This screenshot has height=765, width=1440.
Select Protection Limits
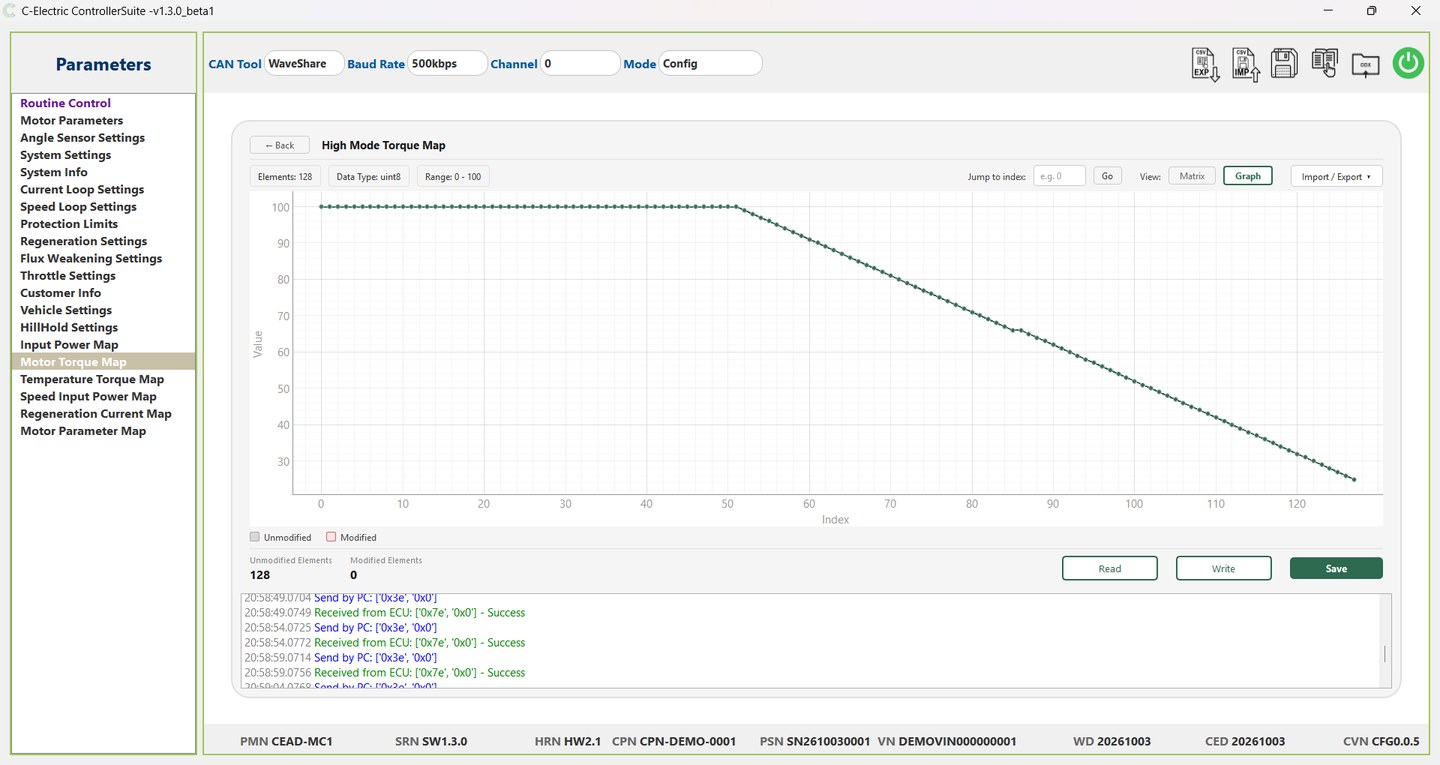coord(69,224)
